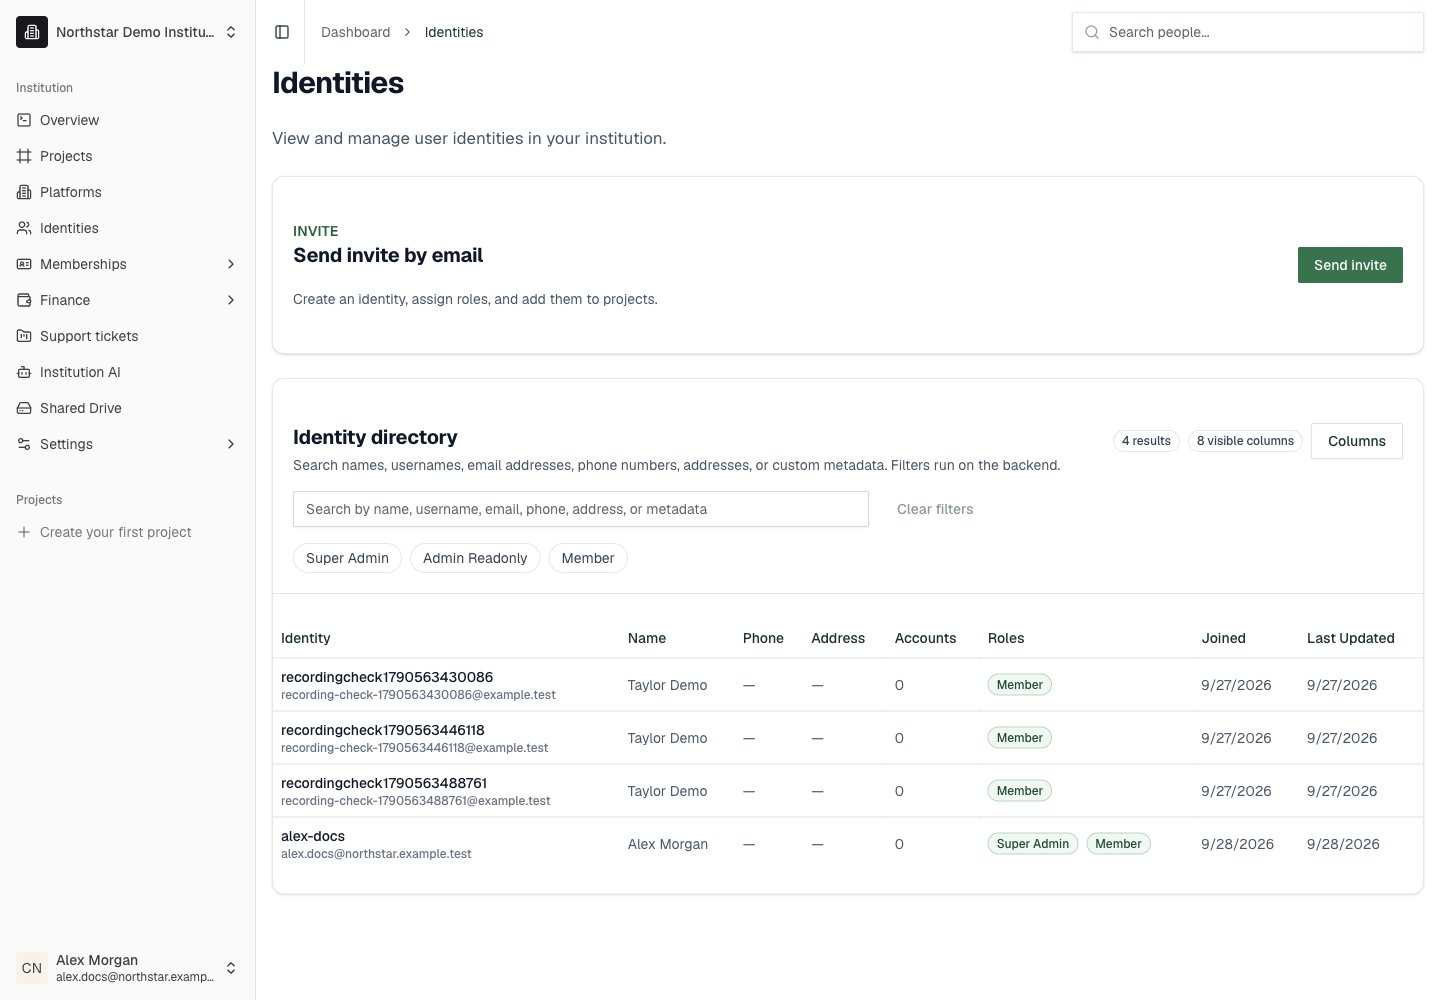Click the CN user avatar
This screenshot has height=1000, width=1440.
tap(32, 968)
